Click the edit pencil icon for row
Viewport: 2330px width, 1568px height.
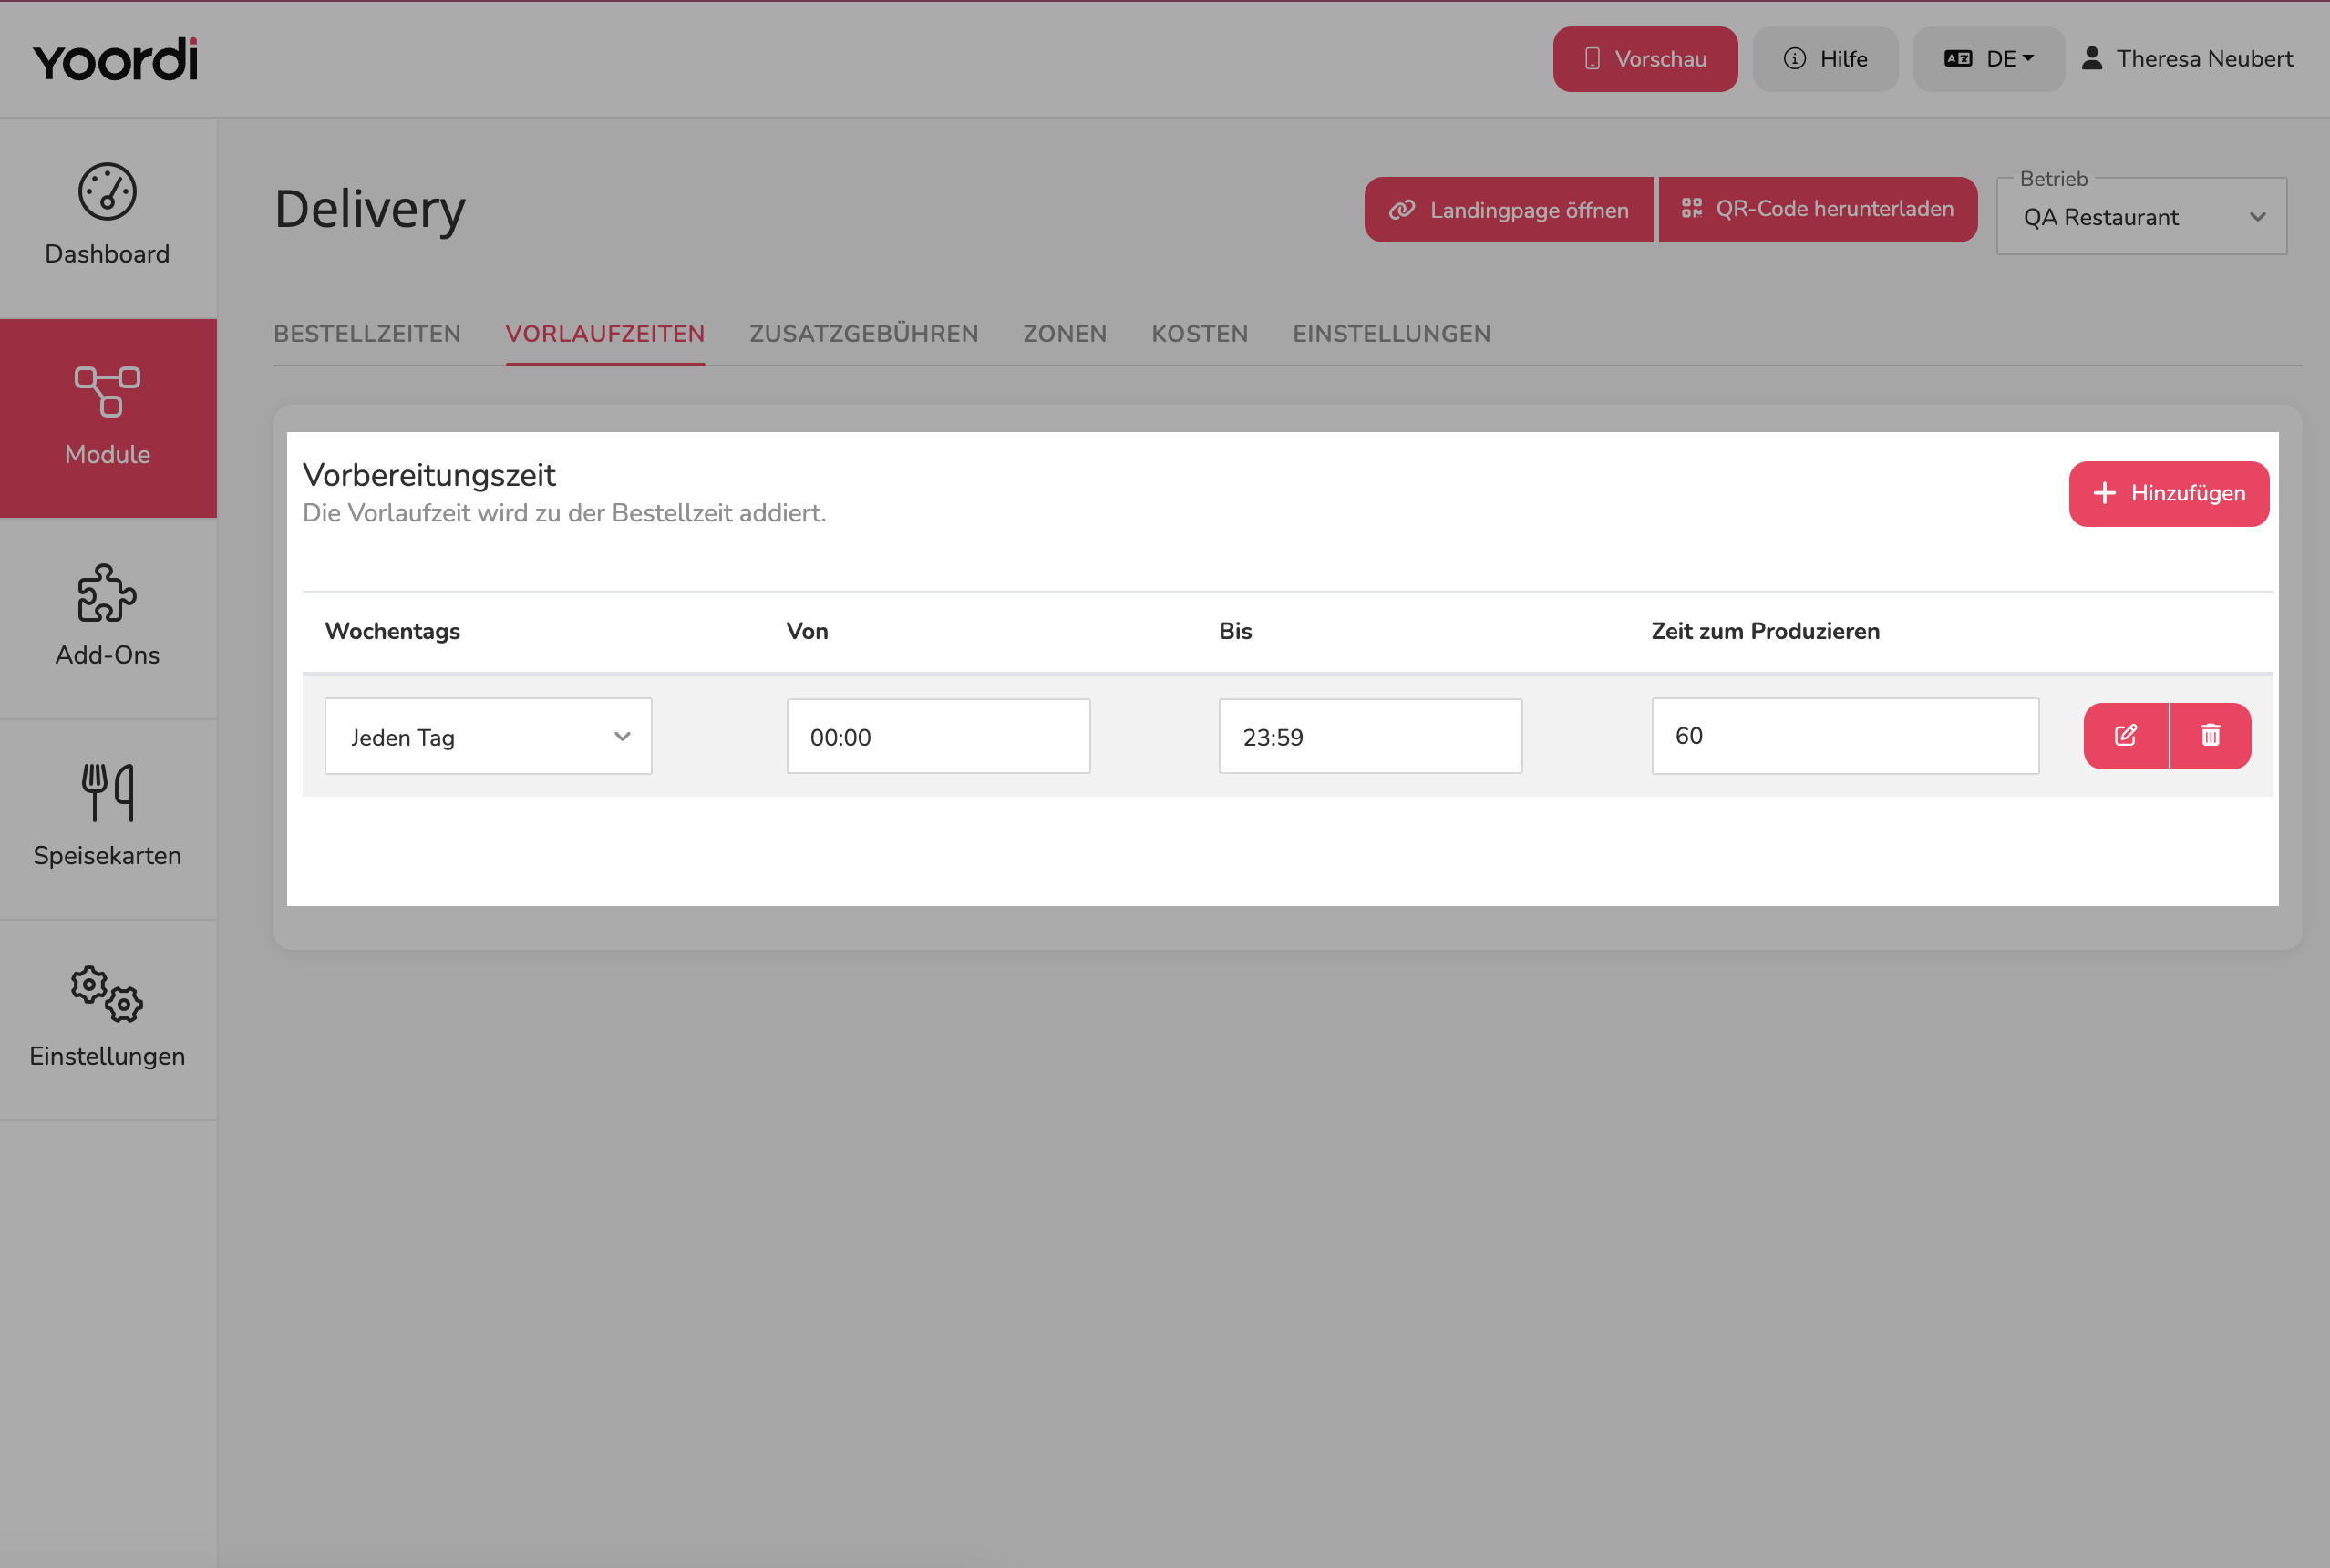tap(2126, 736)
